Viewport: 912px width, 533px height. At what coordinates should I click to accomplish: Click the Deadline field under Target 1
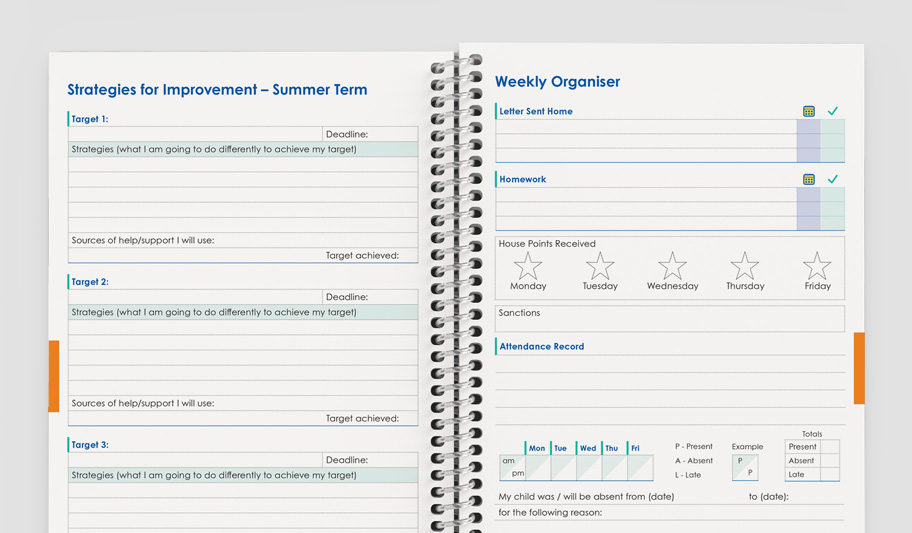click(370, 134)
